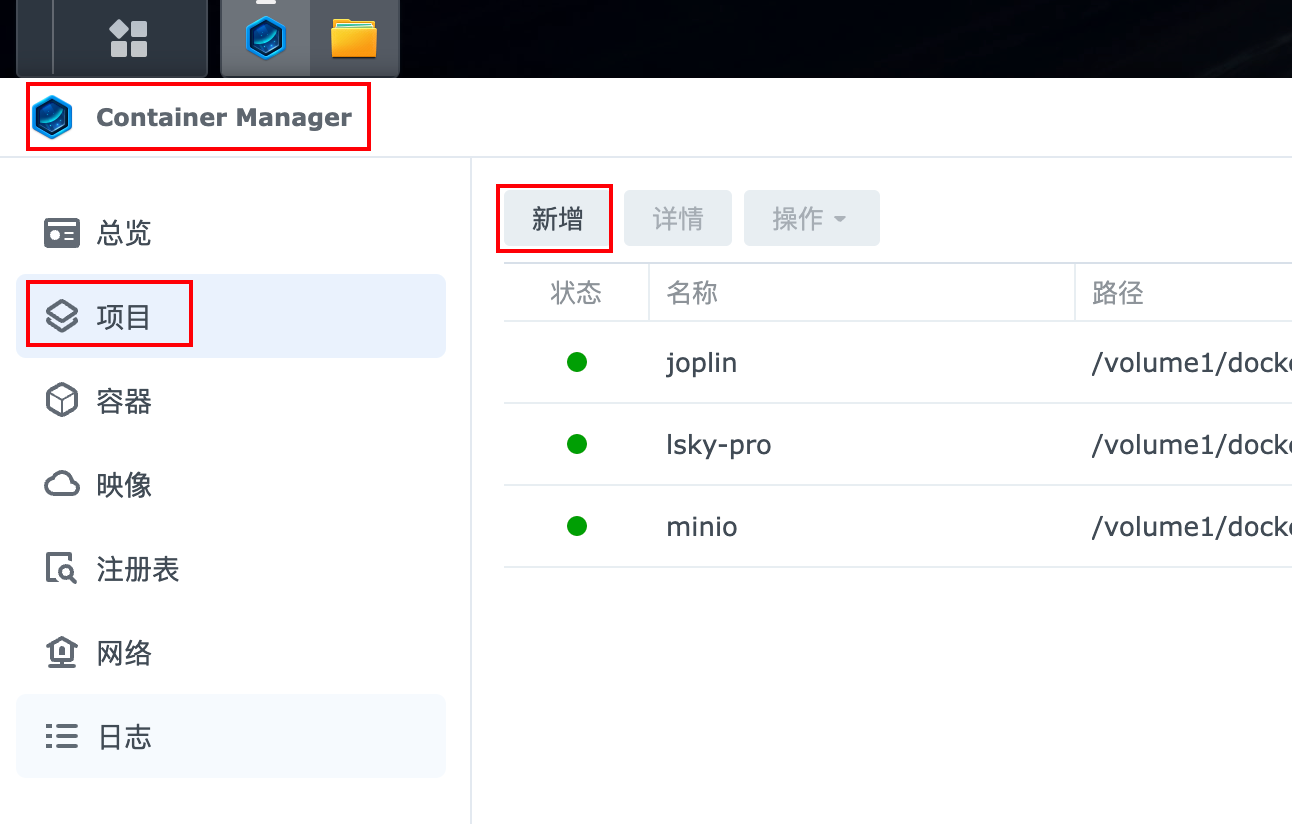This screenshot has width=1292, height=824.
Task: Switch to Container Manager in the taskbar
Action: tap(265, 38)
